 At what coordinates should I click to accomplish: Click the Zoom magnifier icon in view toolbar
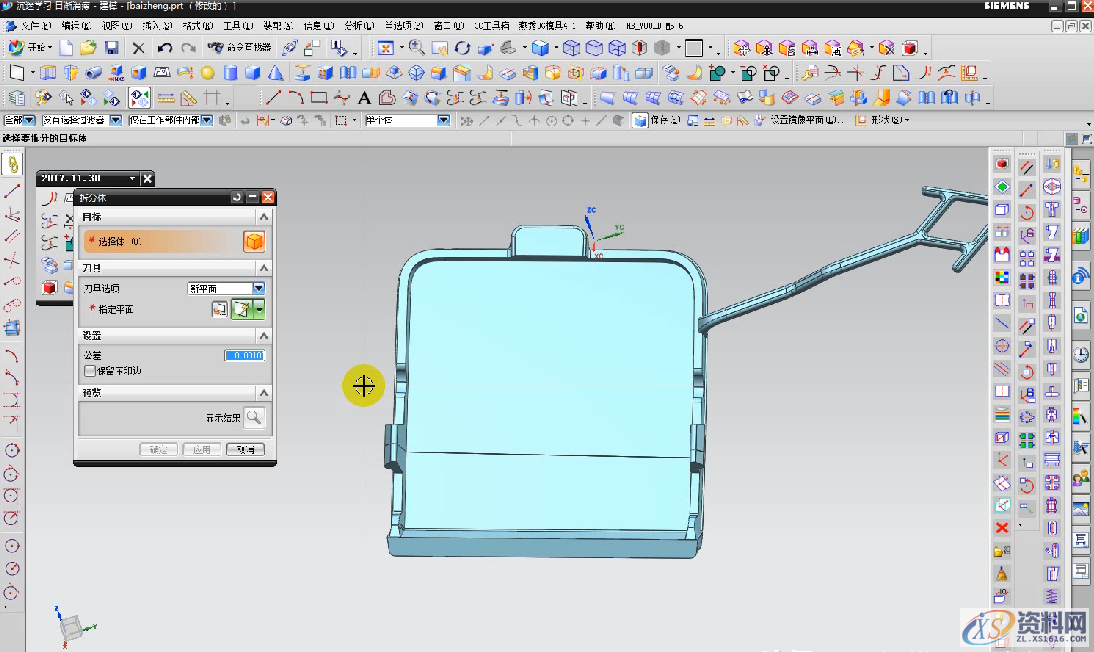click(x=416, y=47)
